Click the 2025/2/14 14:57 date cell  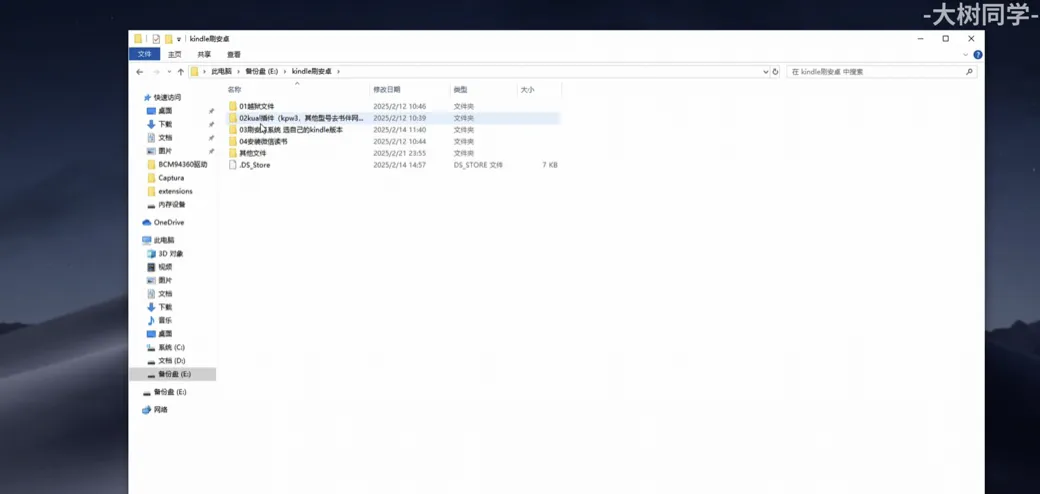pyautogui.click(x=399, y=165)
